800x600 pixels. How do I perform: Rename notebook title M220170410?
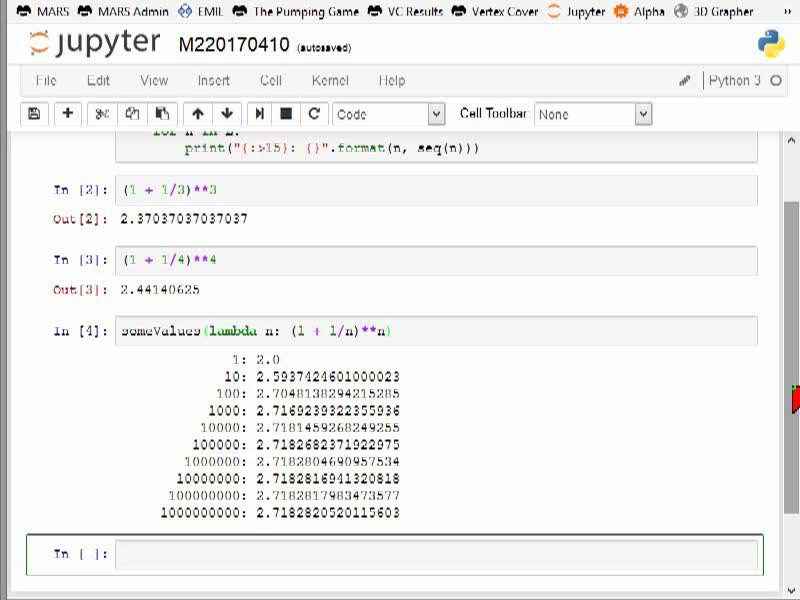pyautogui.click(x=234, y=45)
